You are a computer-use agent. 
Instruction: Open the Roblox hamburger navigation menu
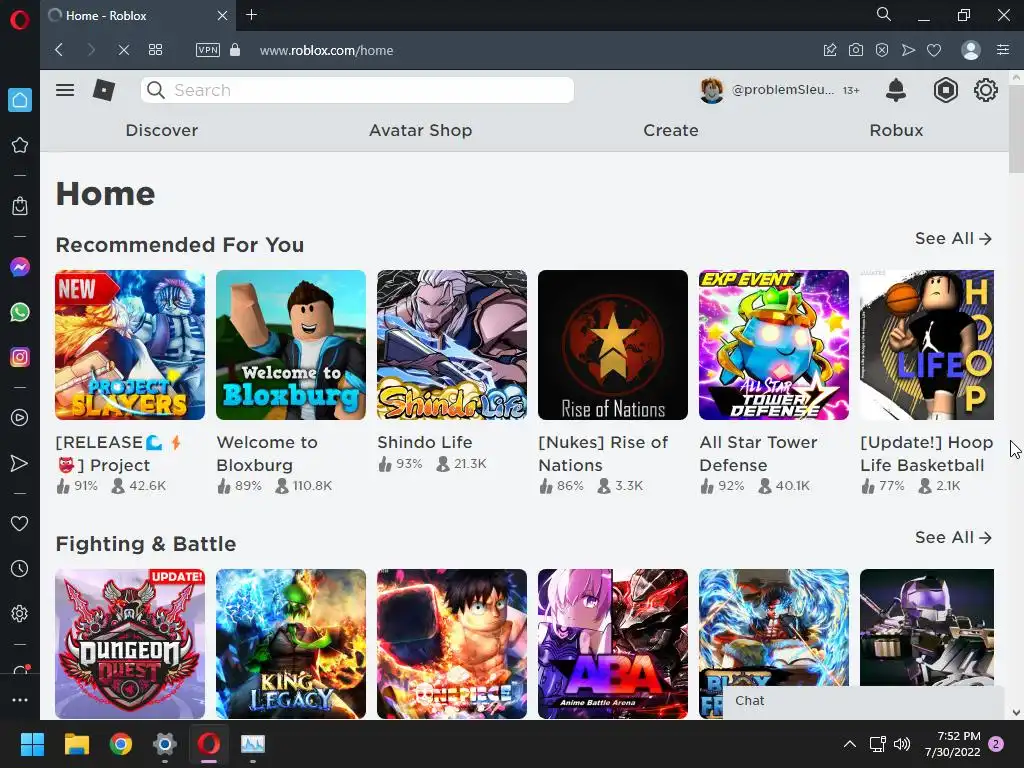tap(65, 90)
